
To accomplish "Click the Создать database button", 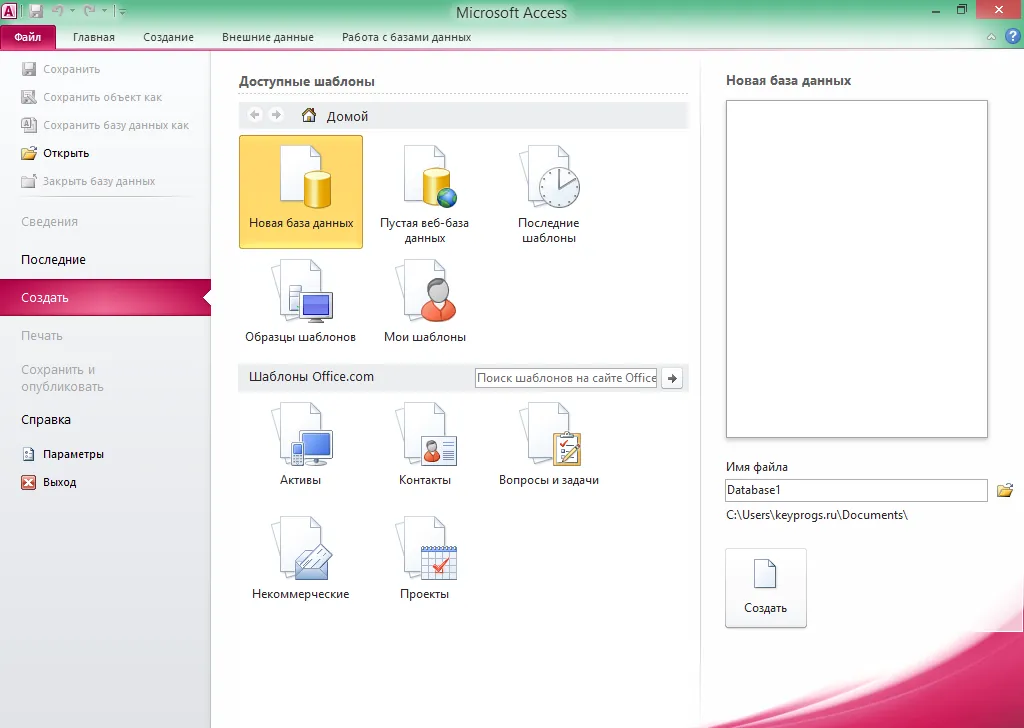I will coord(765,588).
